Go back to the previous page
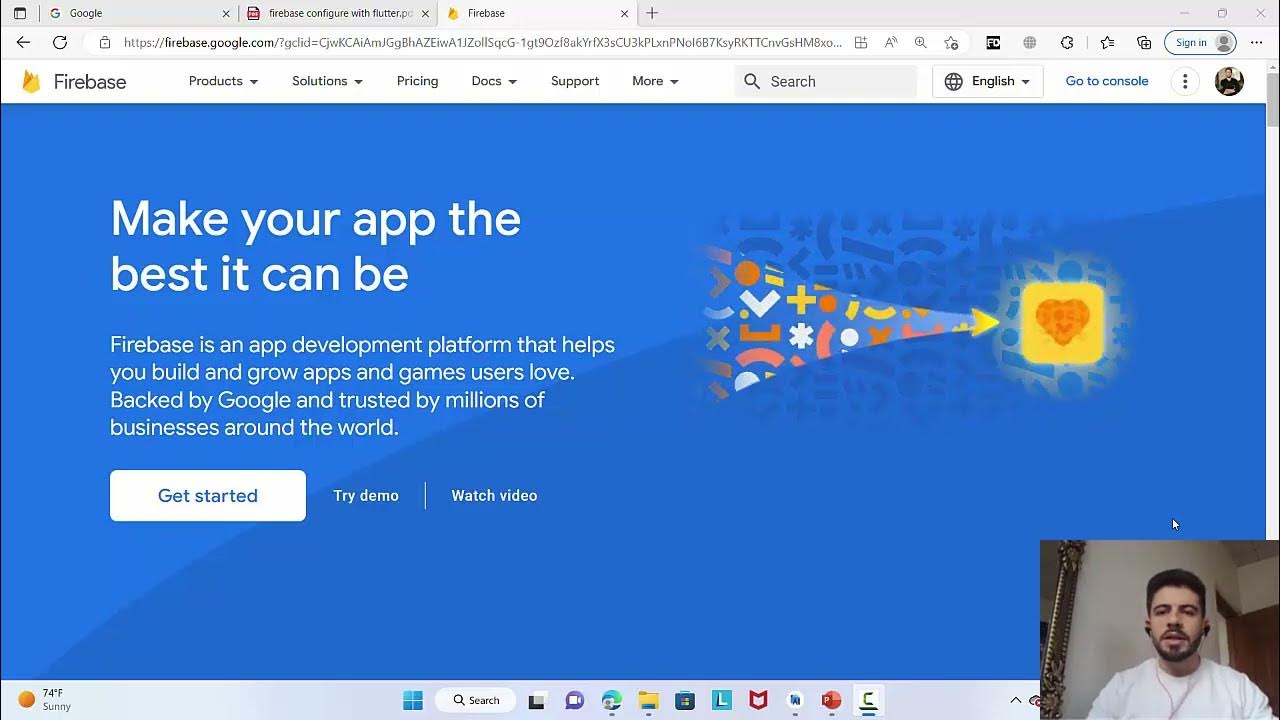Image resolution: width=1280 pixels, height=720 pixels. point(23,42)
